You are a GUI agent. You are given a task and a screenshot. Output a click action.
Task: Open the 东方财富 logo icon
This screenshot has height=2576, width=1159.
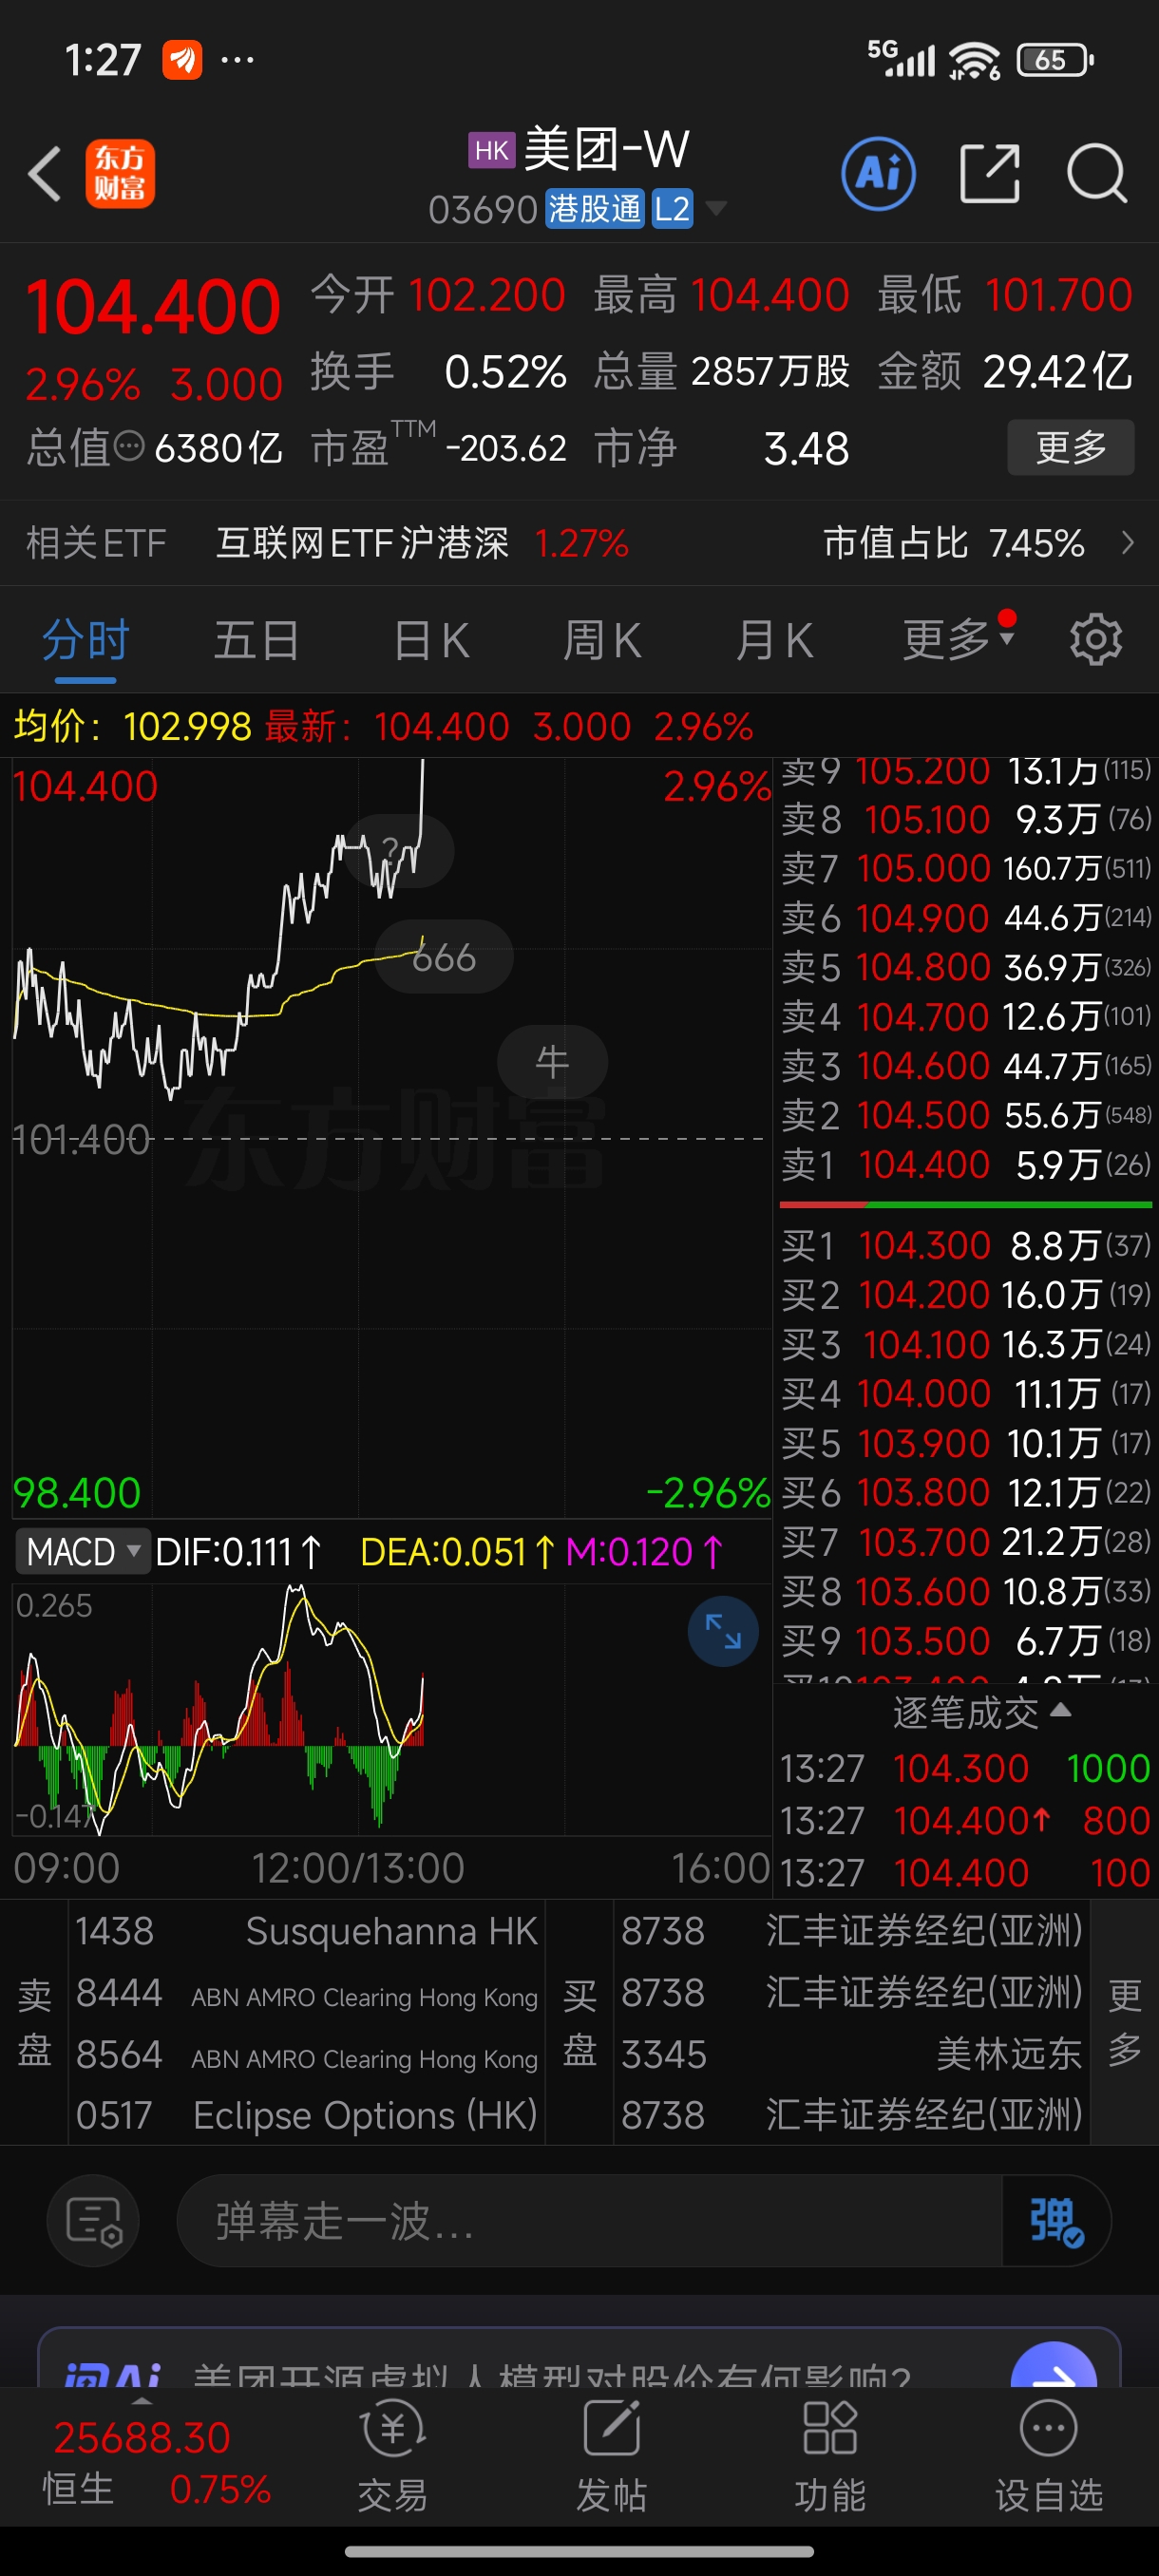coord(120,173)
